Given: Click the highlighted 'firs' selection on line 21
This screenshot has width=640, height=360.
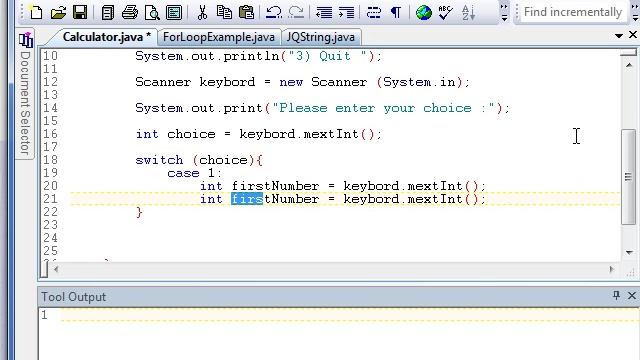Looking at the screenshot, I should click(x=247, y=199).
